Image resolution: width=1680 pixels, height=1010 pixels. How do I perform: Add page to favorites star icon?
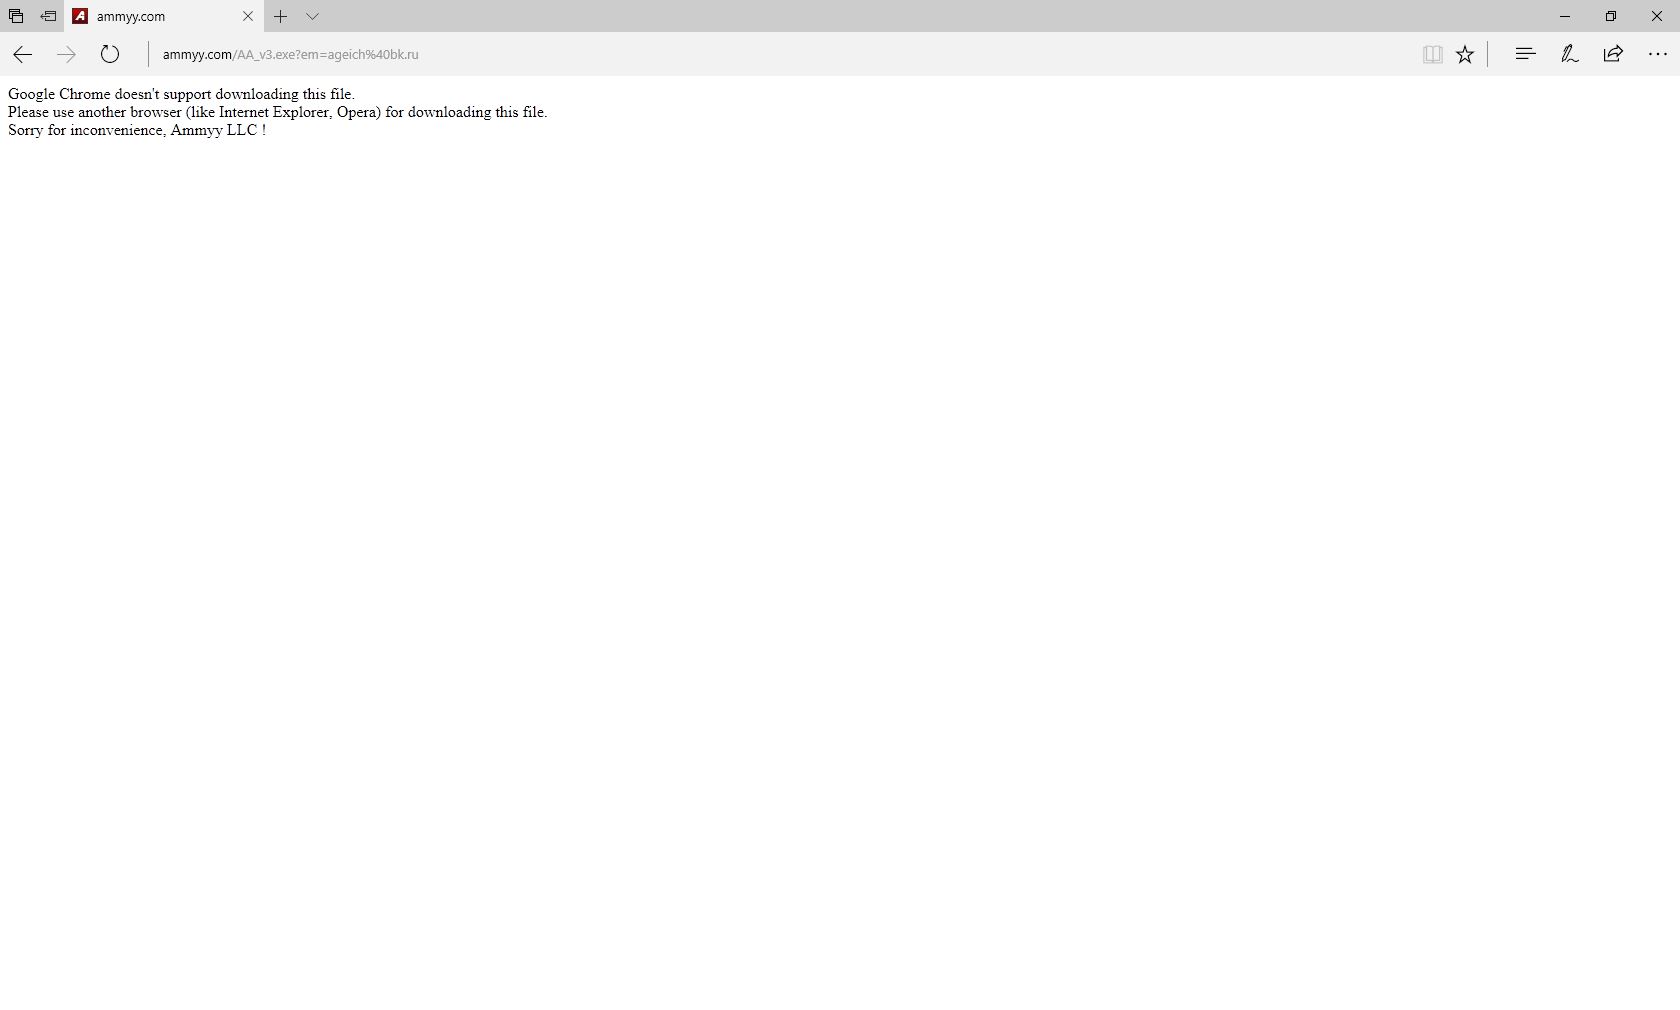(1465, 54)
